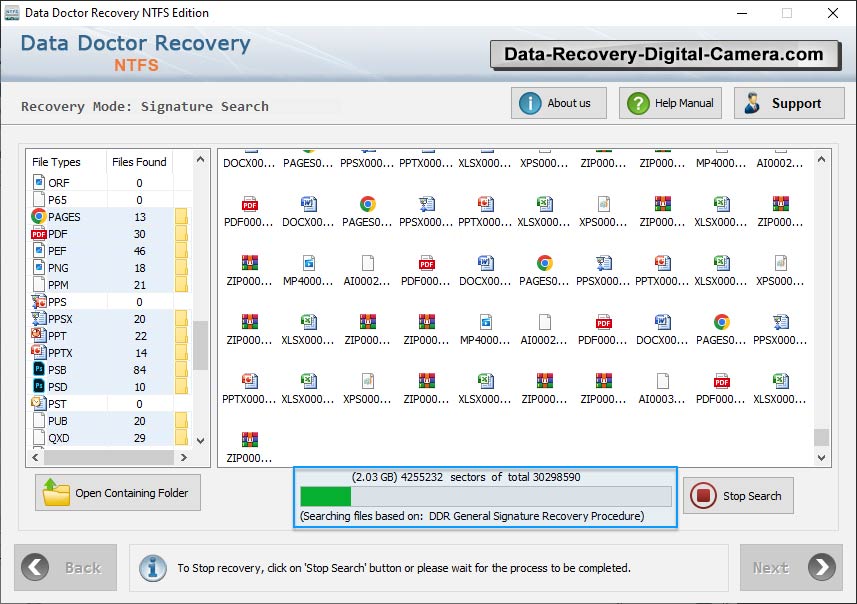
Task: Select the PSB row showing 84 files
Action: [x=109, y=370]
